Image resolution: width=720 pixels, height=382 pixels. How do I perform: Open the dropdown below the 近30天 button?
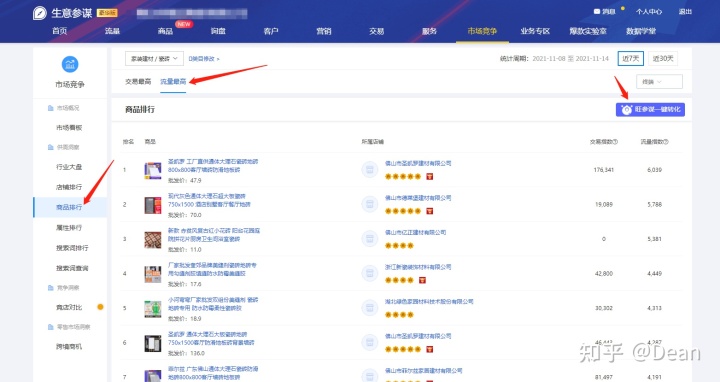point(659,82)
